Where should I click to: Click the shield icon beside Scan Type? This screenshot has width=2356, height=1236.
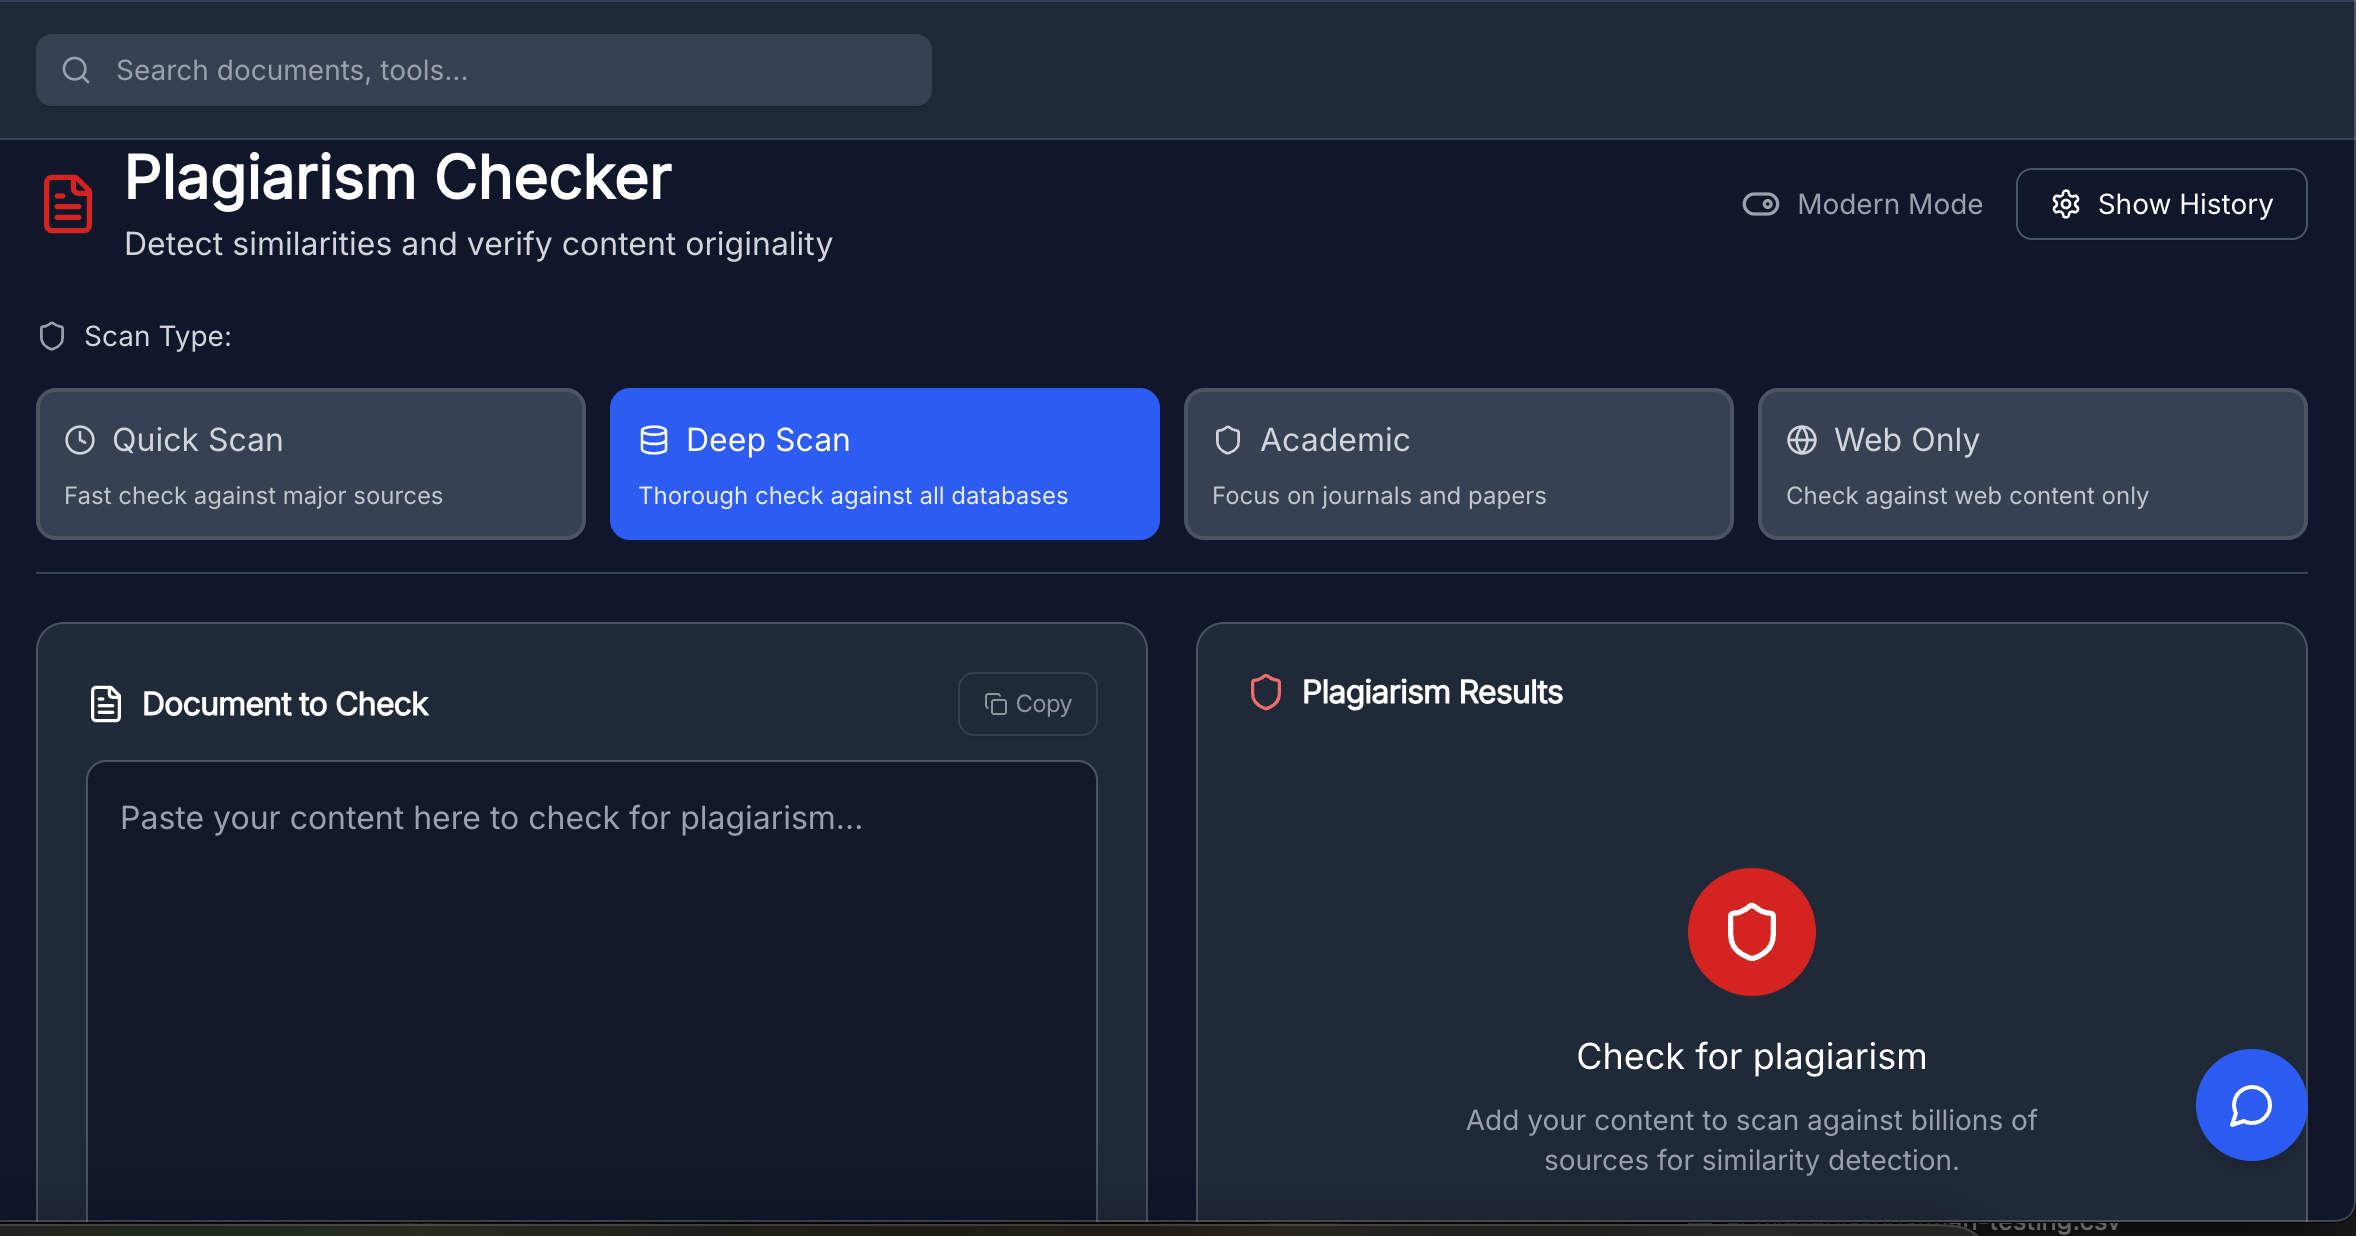52,336
